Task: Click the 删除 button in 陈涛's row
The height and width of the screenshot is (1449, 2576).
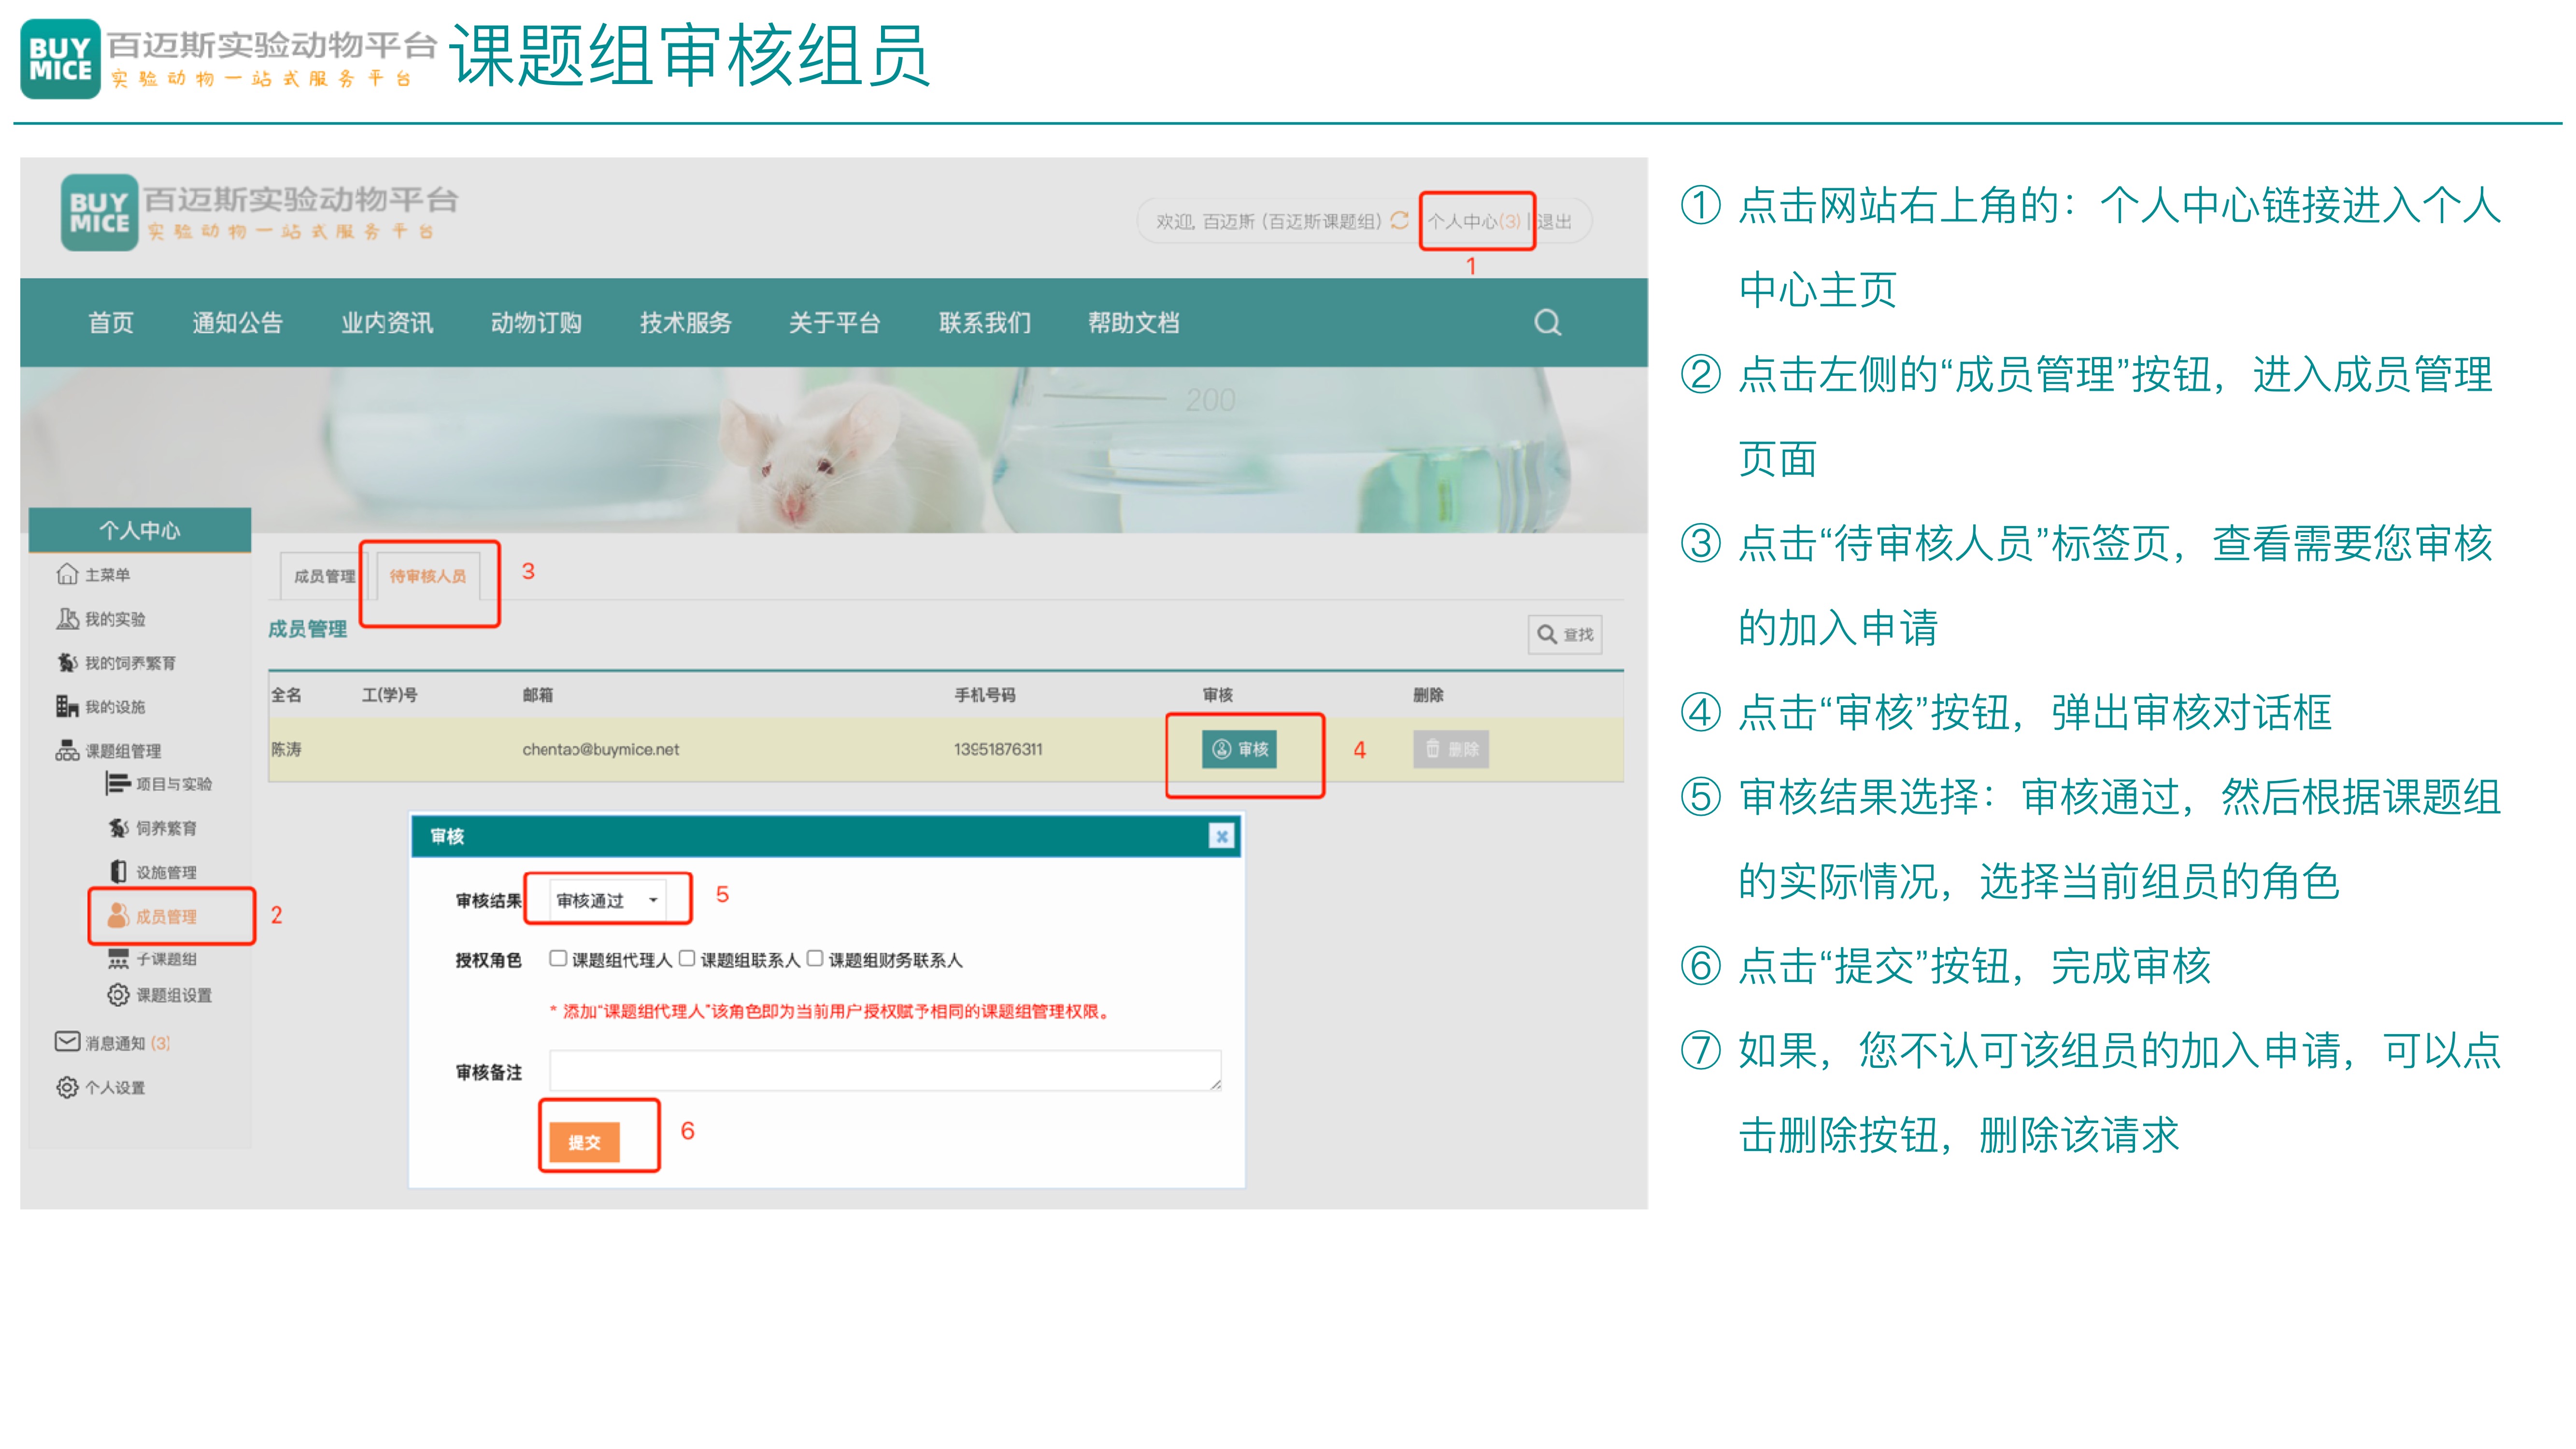Action: (1451, 748)
